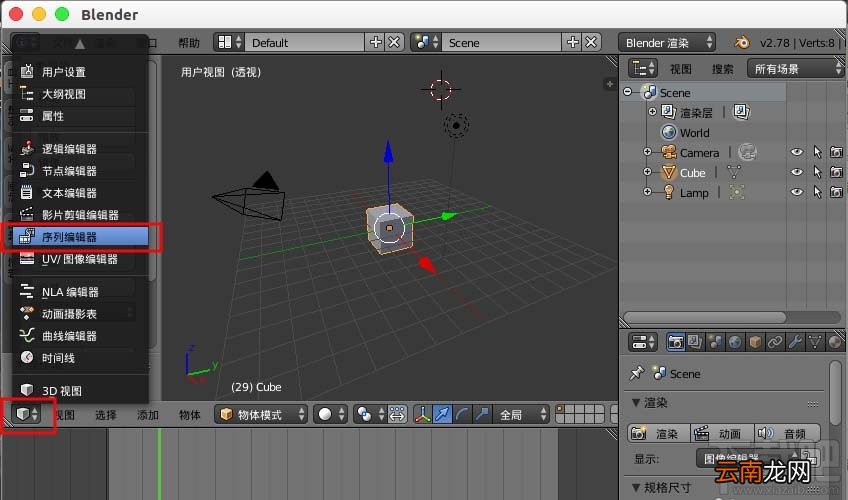The width and height of the screenshot is (848, 500).
Task: Expand the Lamp object in outliner
Action: 647,192
